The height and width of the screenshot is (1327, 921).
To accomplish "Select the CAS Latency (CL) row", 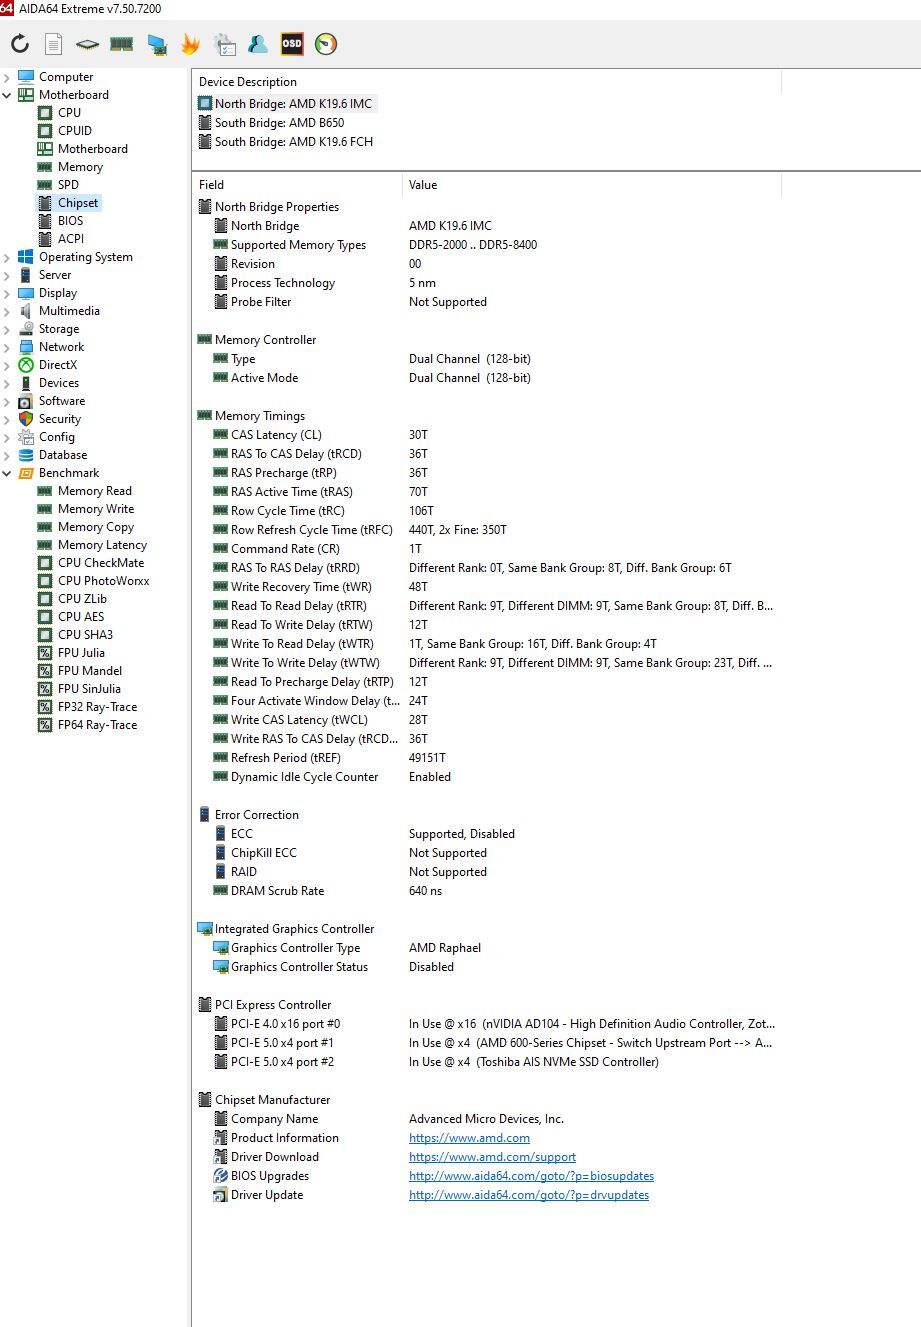I will pos(486,435).
